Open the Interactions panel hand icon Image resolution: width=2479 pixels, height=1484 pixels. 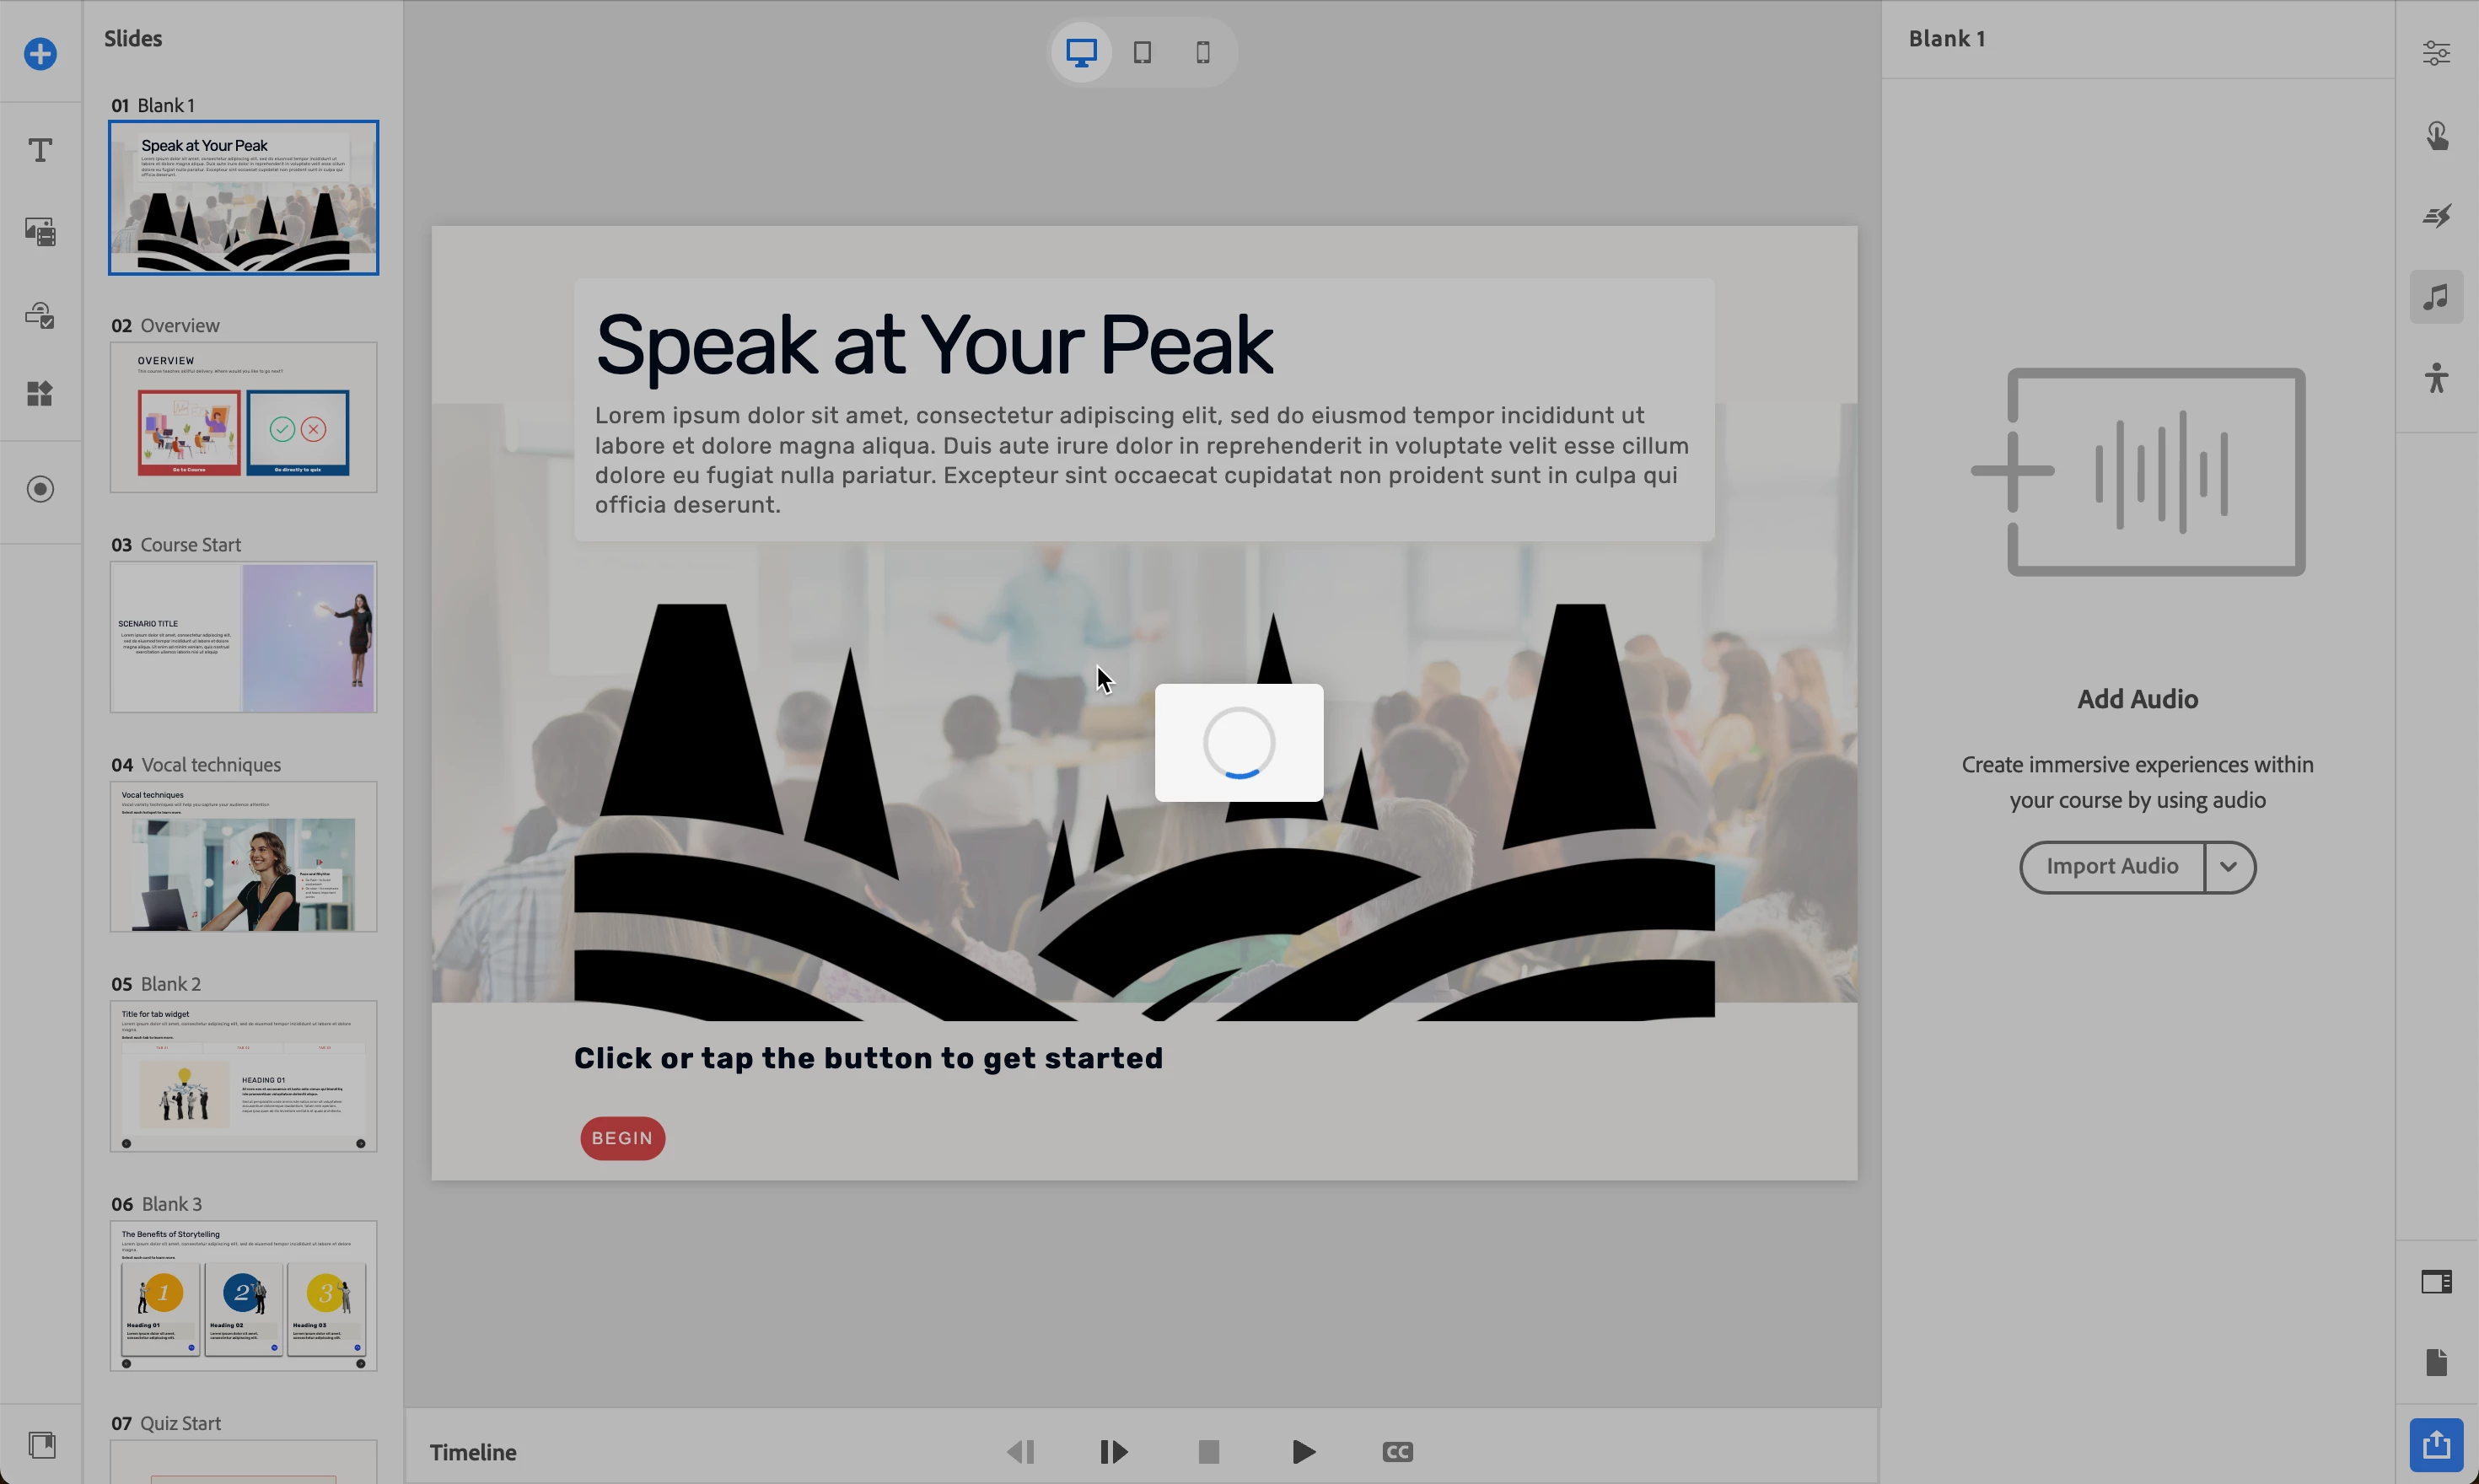(x=2436, y=135)
